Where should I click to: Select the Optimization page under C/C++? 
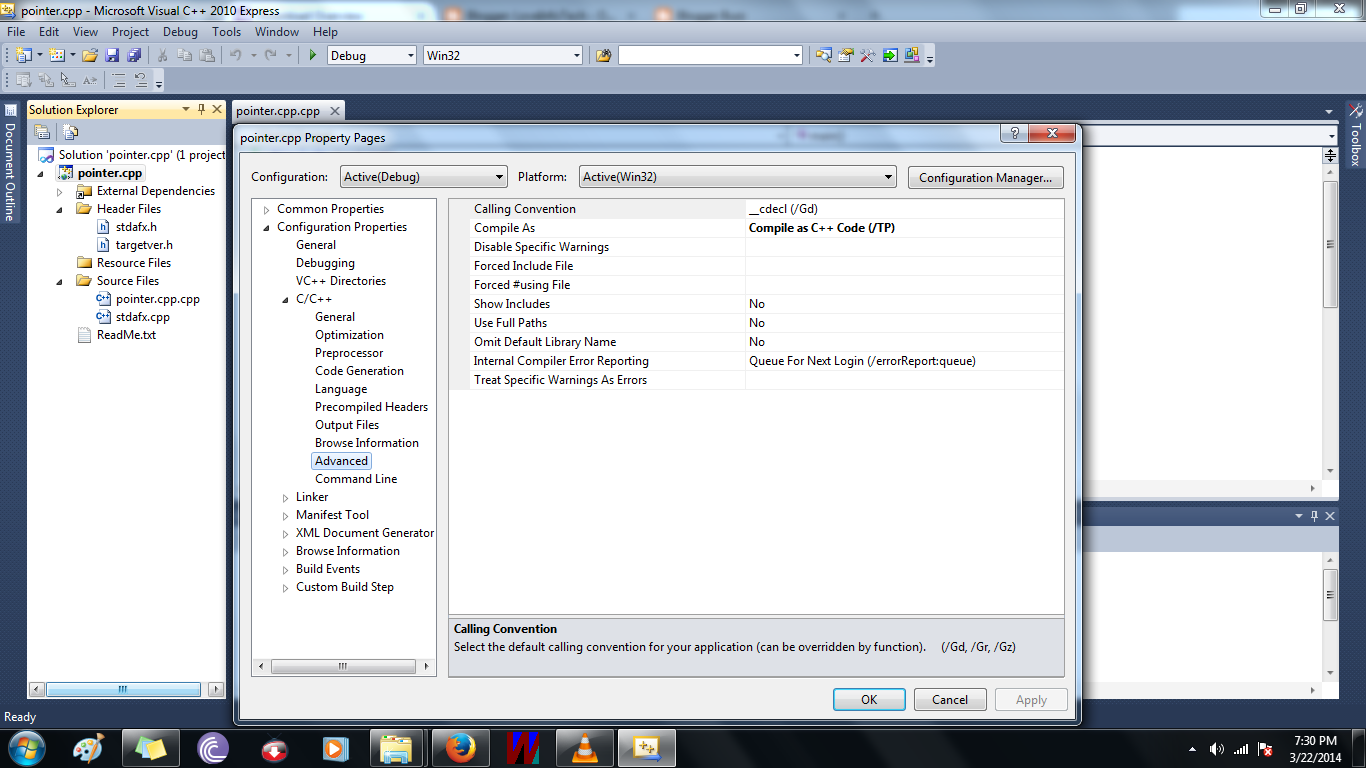pyautogui.click(x=349, y=335)
